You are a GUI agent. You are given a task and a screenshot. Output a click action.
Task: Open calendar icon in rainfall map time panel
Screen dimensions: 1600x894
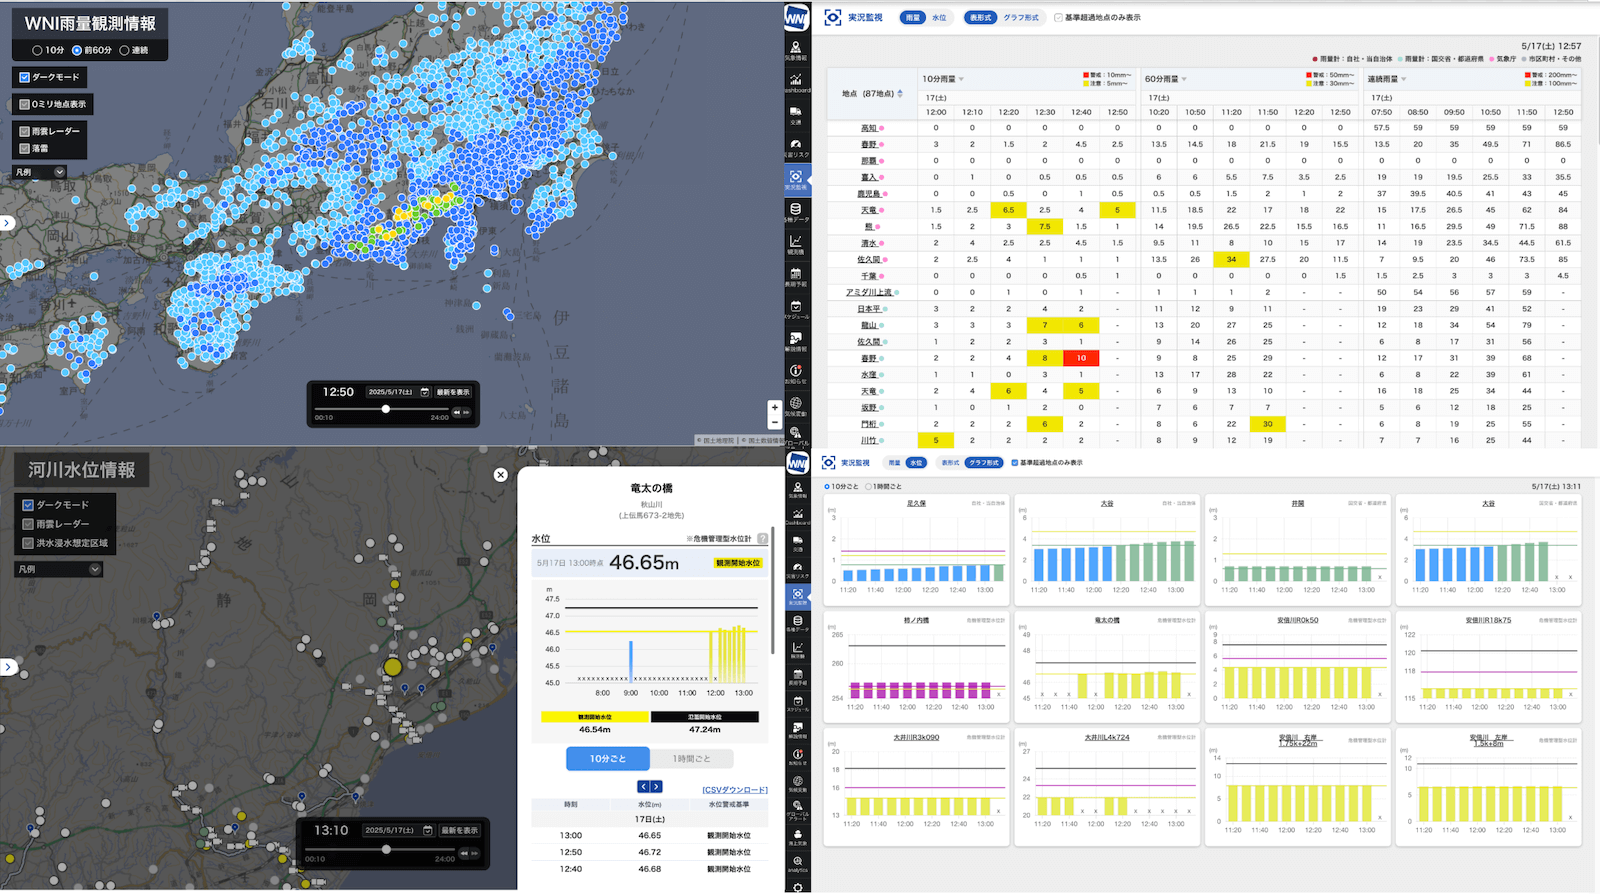425,392
